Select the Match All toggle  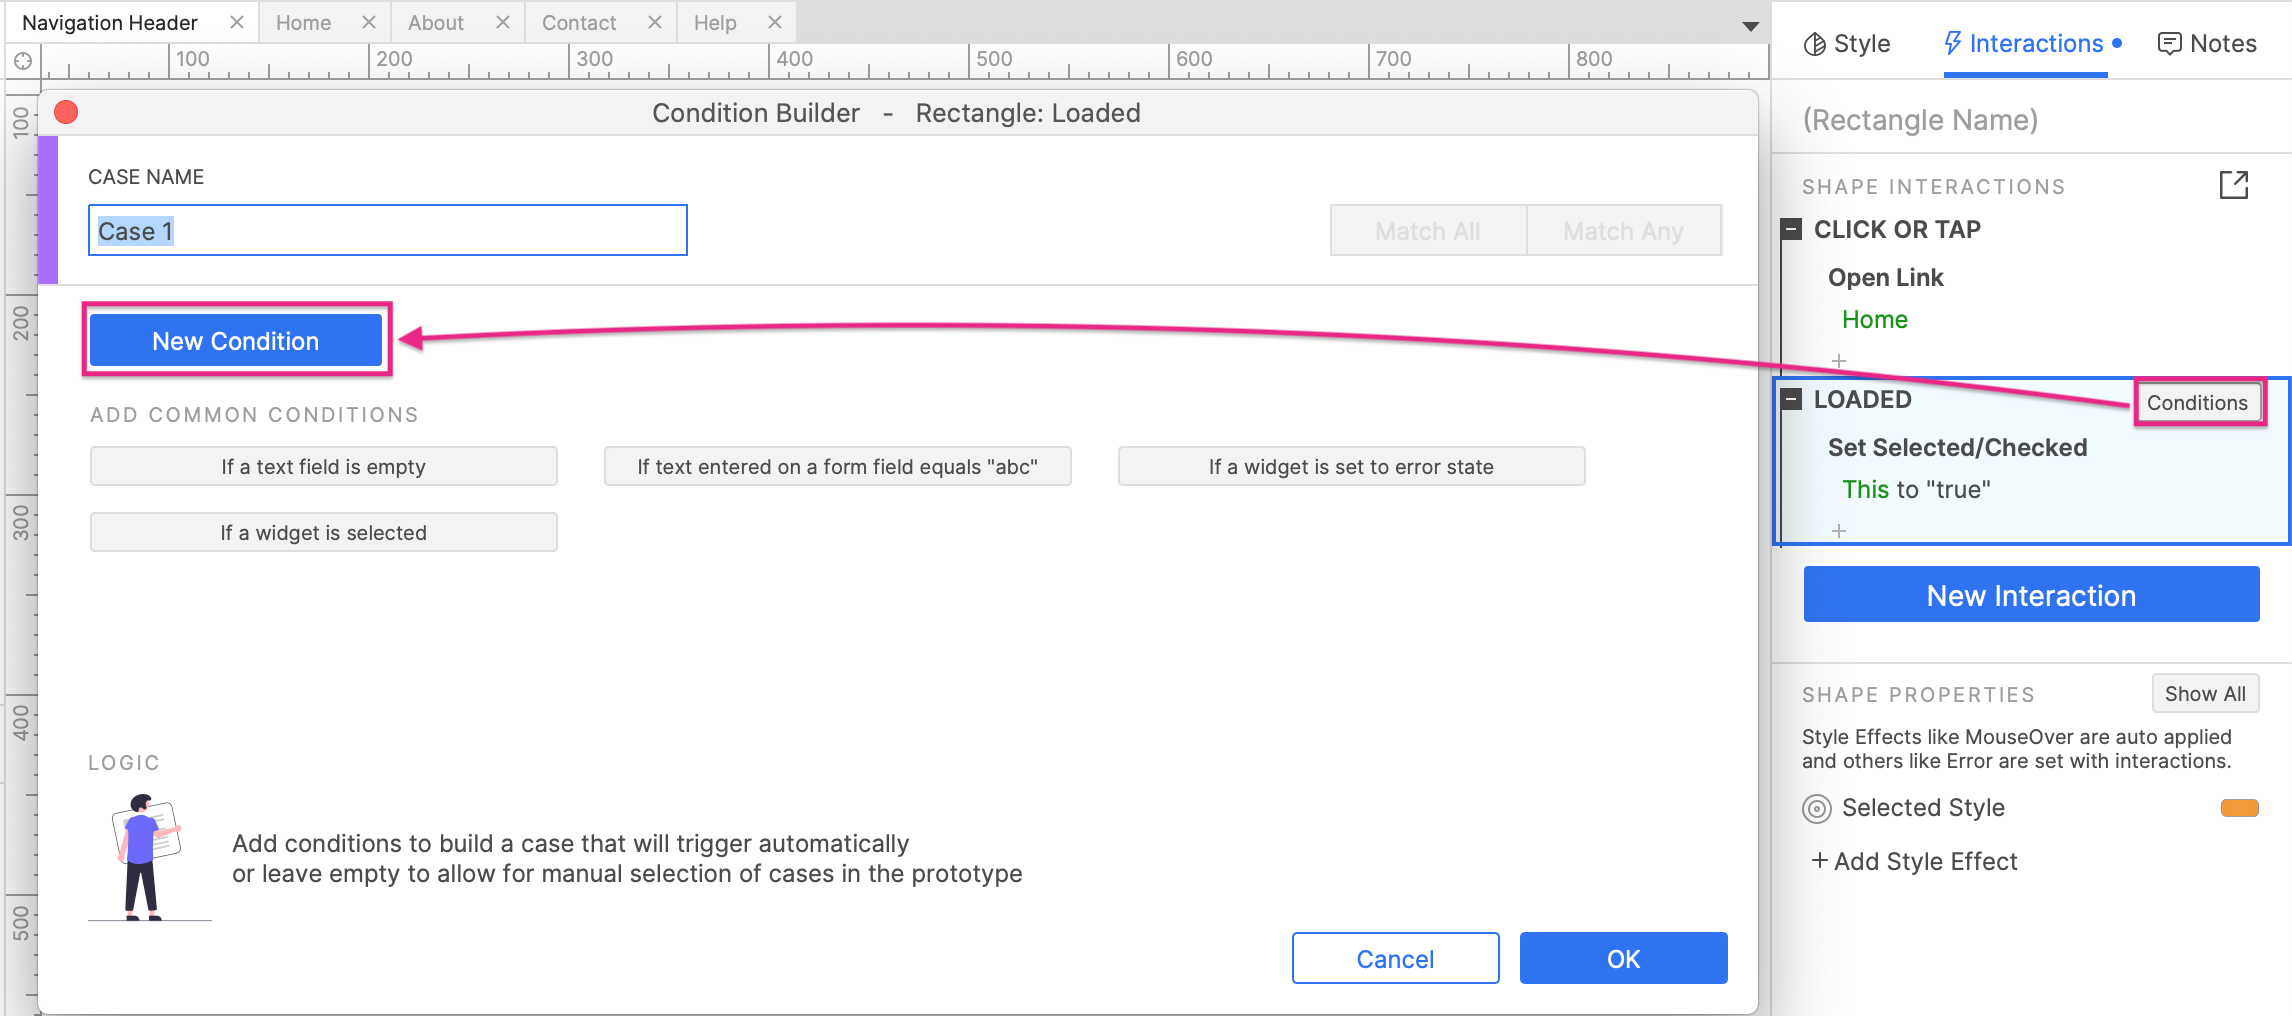[1427, 231]
